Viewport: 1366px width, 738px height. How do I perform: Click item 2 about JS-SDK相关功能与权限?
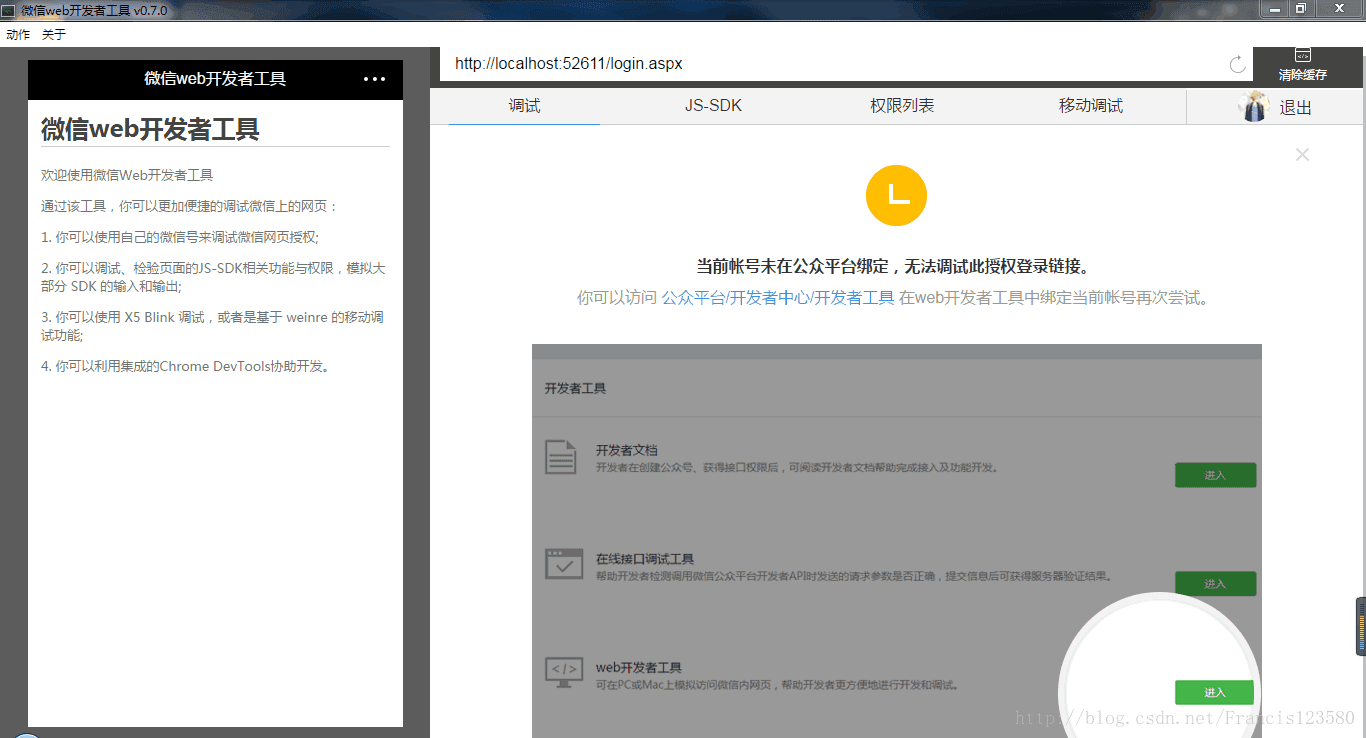213,277
